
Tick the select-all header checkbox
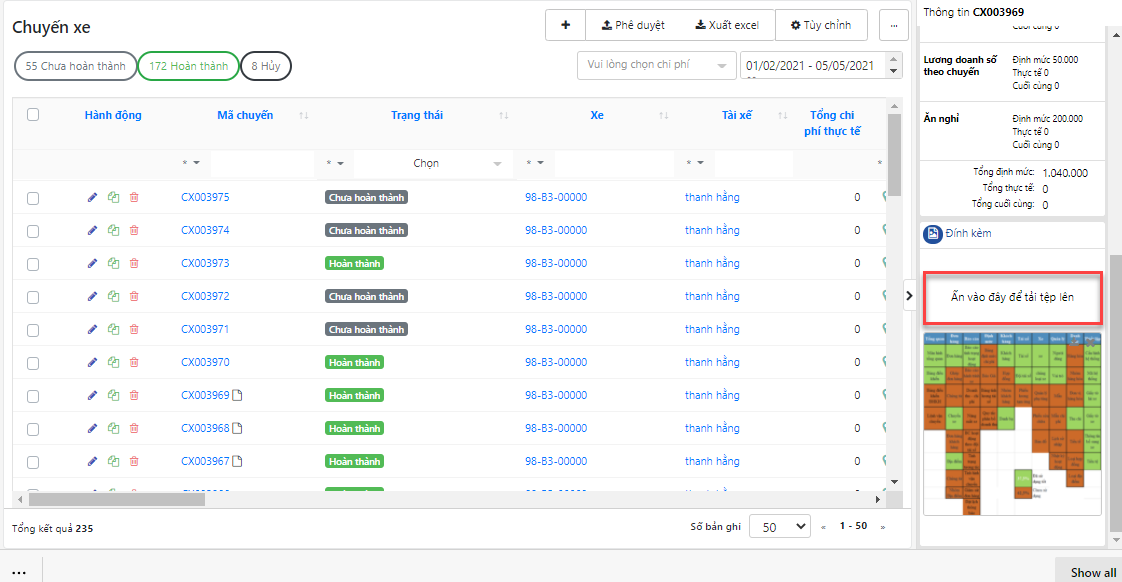[x=33, y=115]
